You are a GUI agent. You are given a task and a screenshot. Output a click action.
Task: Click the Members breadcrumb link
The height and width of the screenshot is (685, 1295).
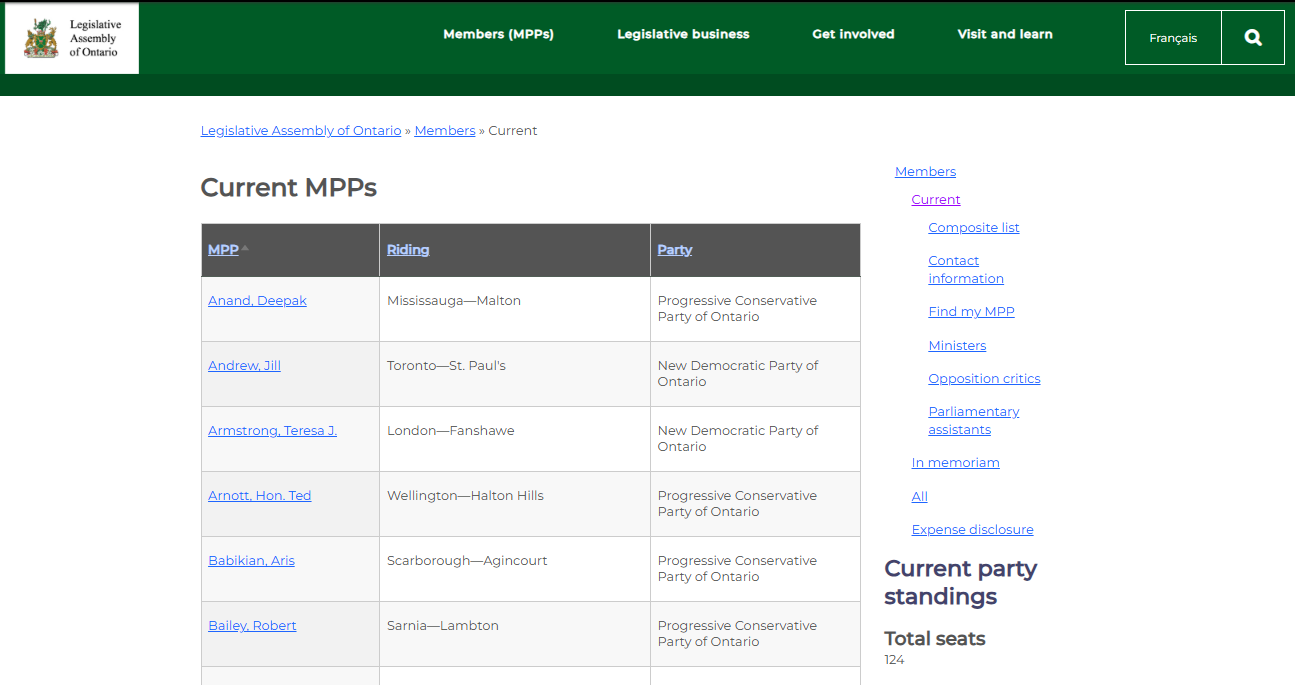(x=444, y=131)
